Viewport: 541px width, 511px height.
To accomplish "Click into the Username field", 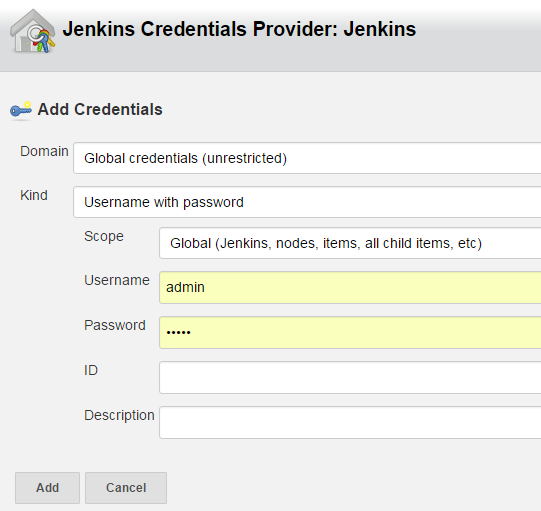I will click(x=350, y=287).
